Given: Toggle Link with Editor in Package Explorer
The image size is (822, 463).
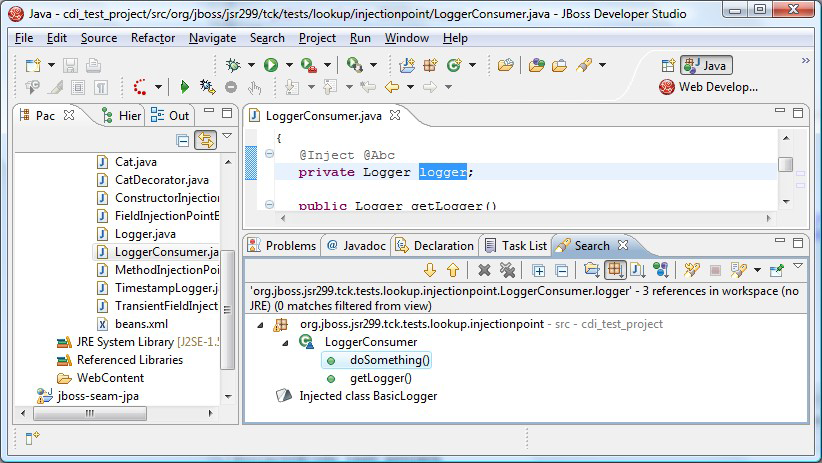Looking at the screenshot, I should click(x=206, y=140).
